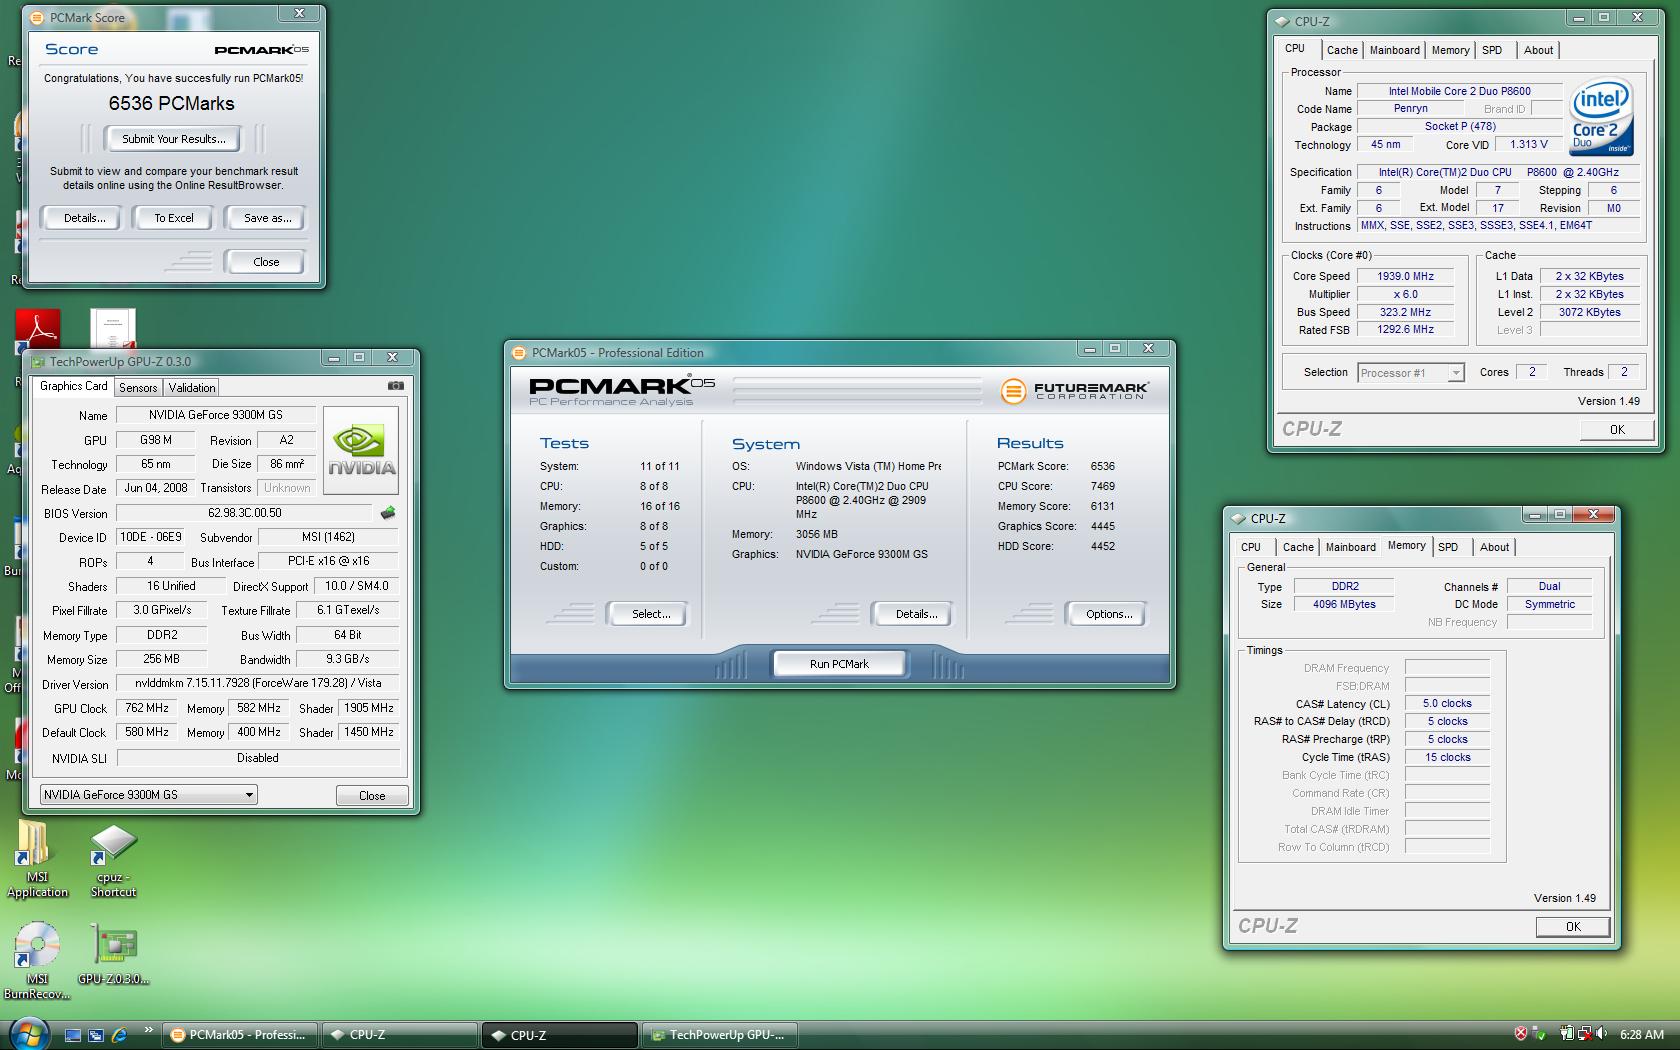Click the CAS# Latency 5.0 clocks value
This screenshot has height=1050, width=1680.
[x=1447, y=704]
